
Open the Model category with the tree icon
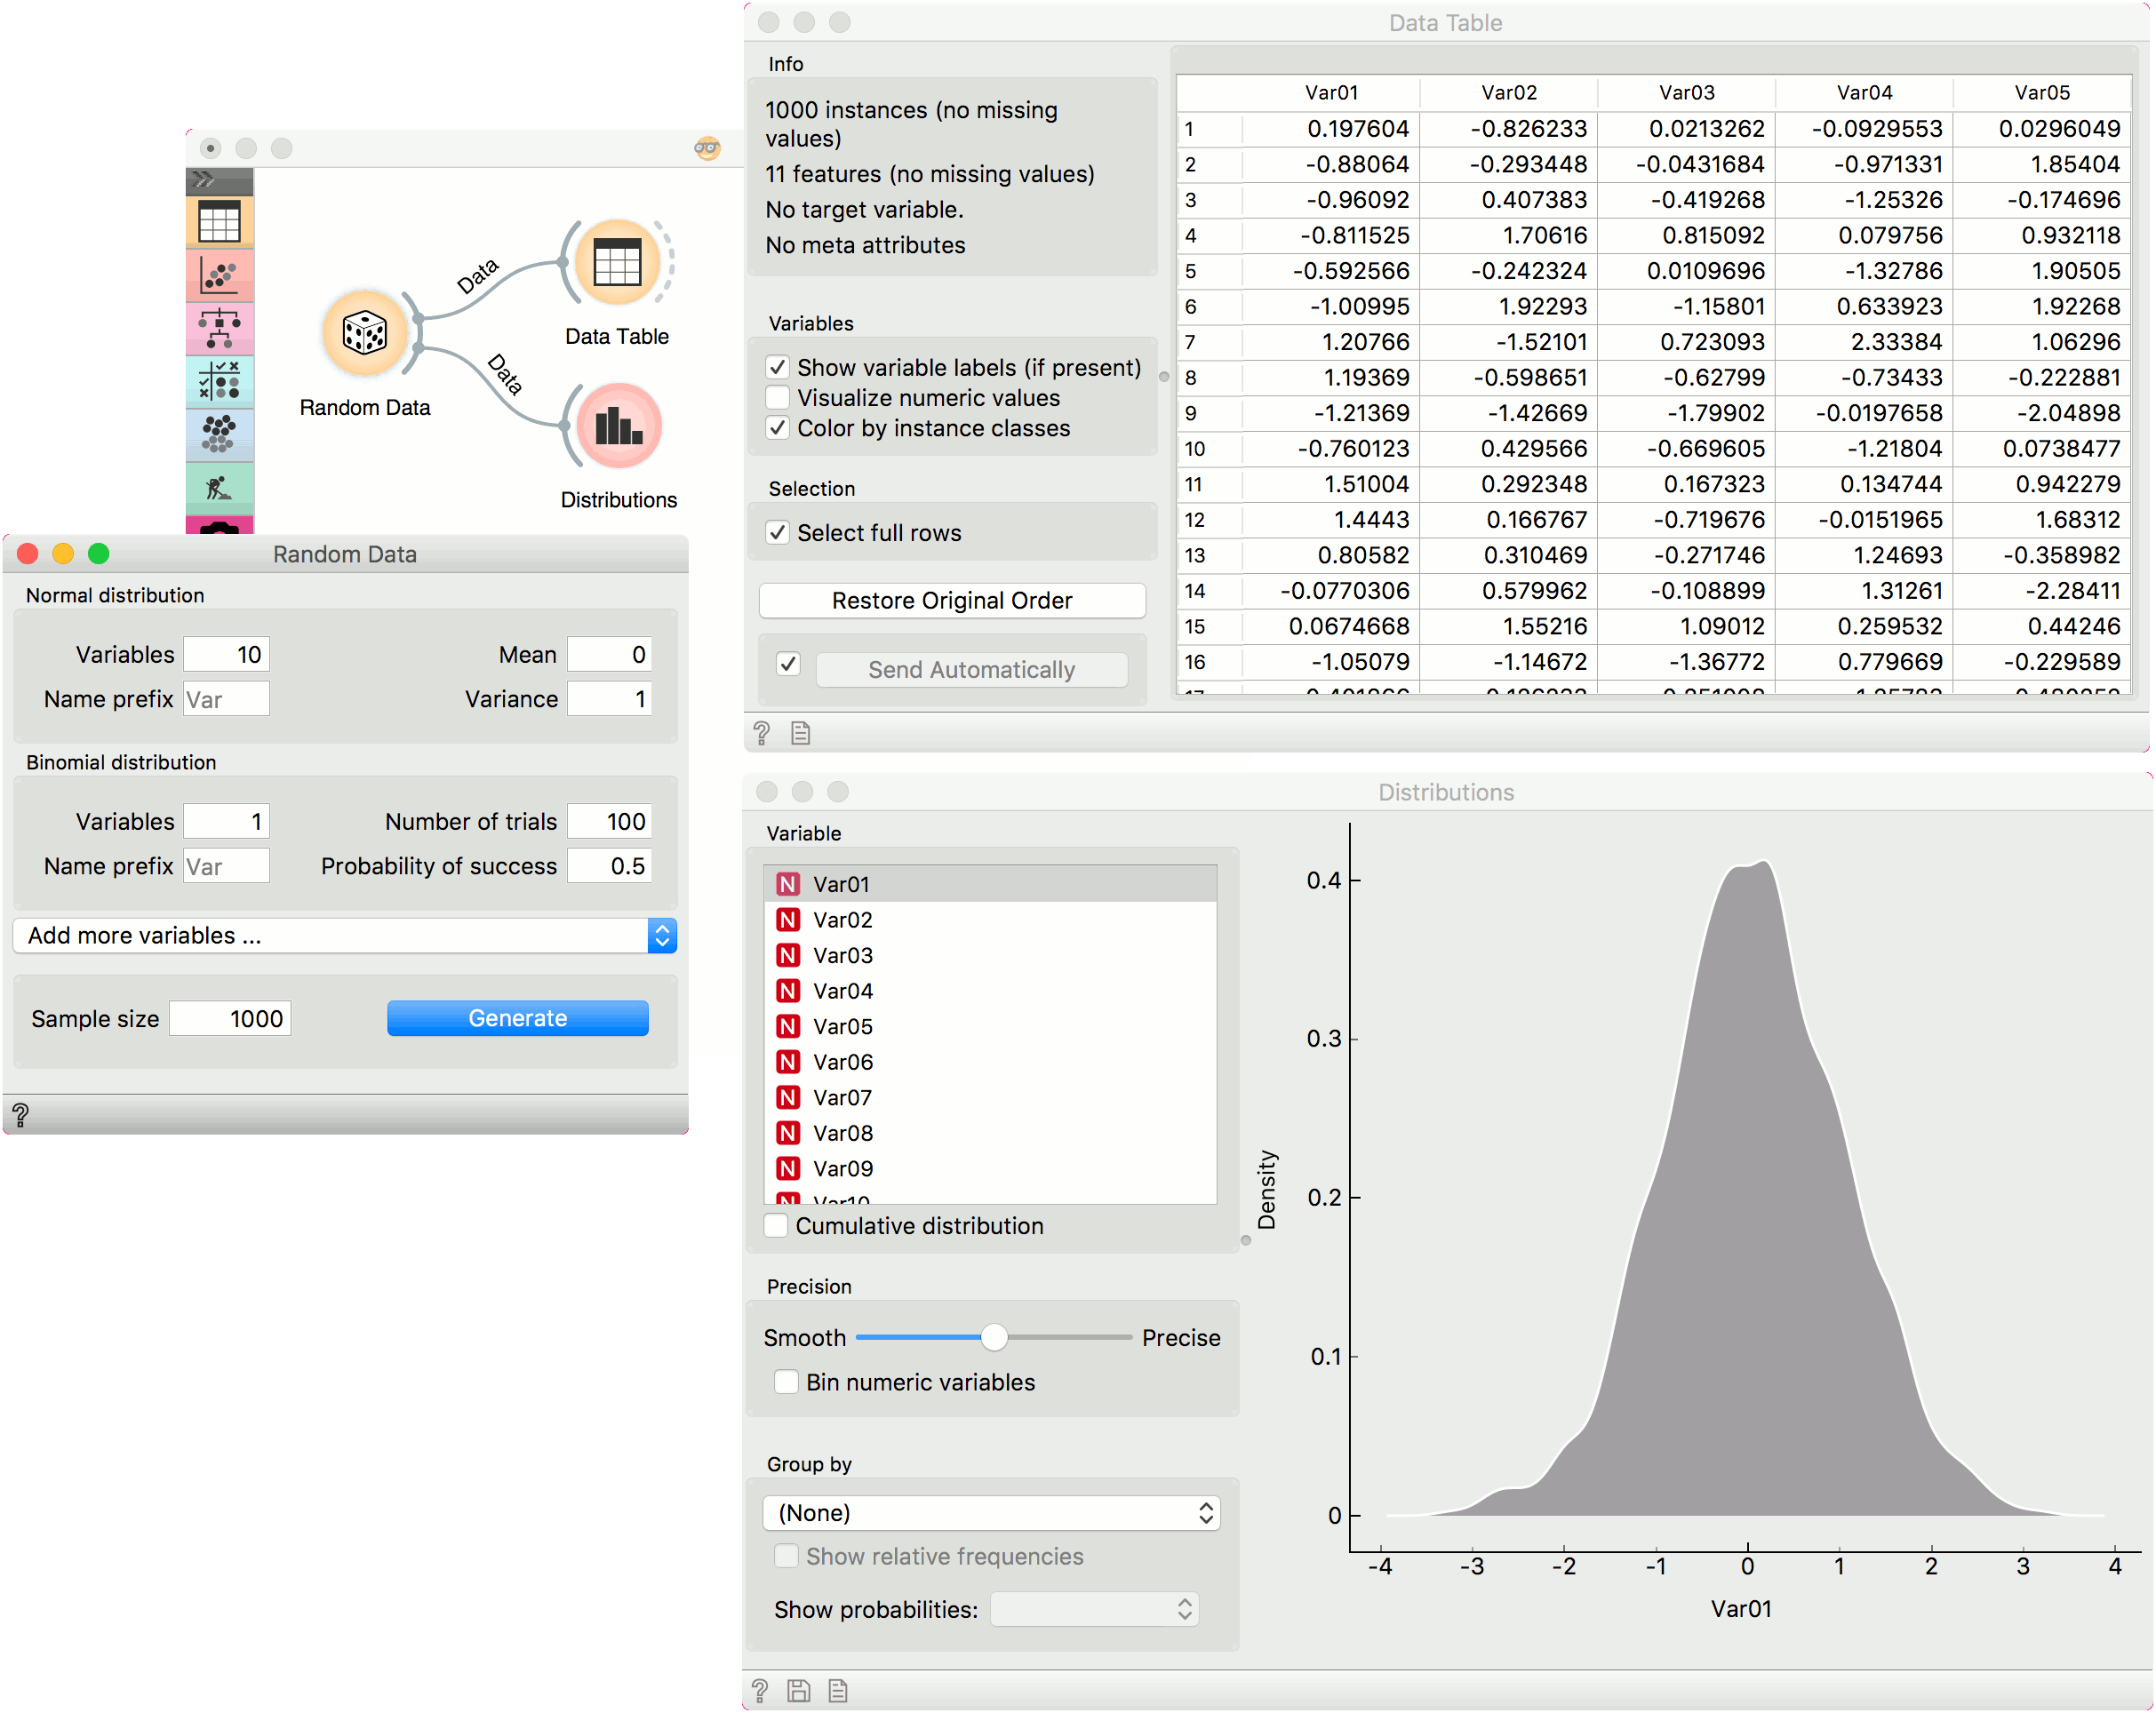(x=219, y=328)
